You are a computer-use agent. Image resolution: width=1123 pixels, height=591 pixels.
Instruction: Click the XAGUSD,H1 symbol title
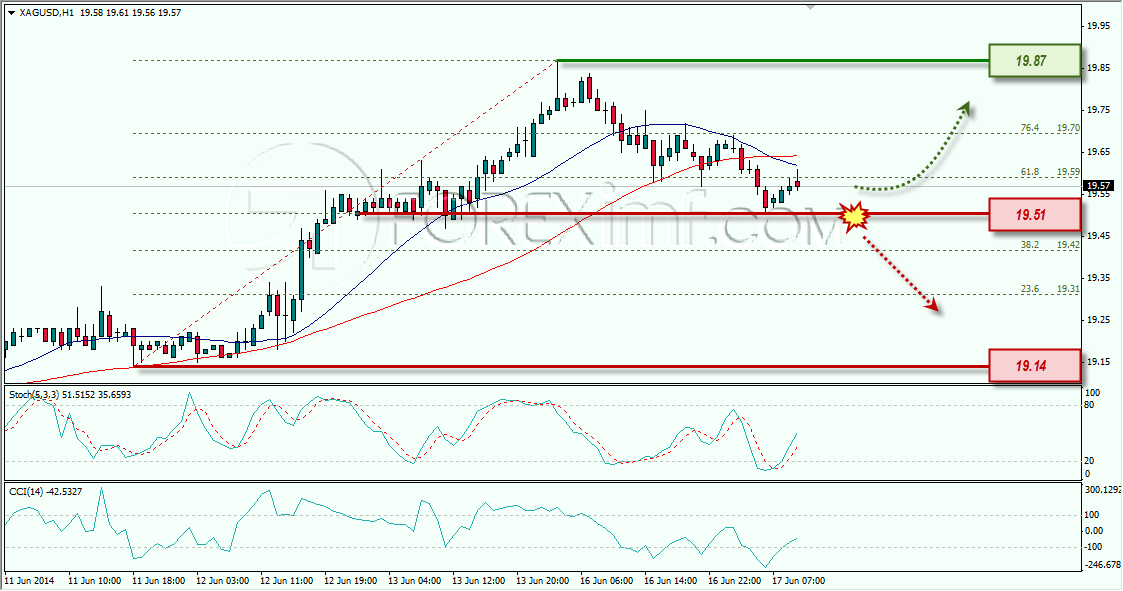46,13
